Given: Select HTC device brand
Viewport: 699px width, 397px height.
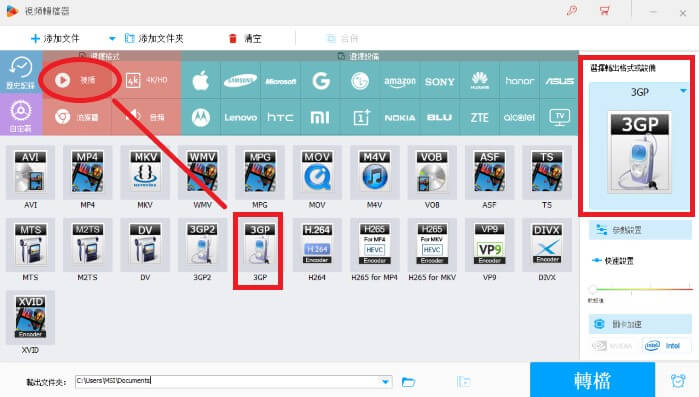Looking at the screenshot, I should point(280,118).
